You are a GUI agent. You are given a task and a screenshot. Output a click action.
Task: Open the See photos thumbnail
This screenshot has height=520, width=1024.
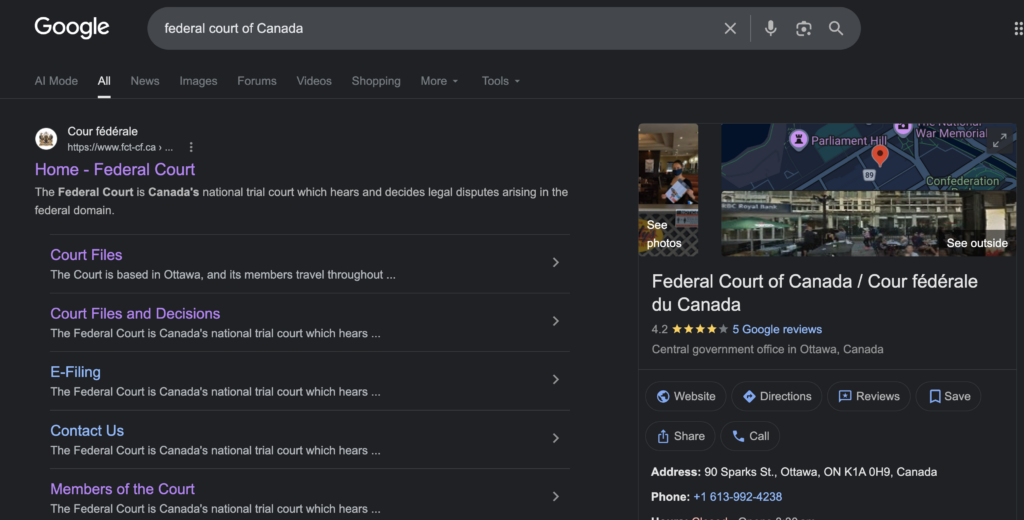(668, 189)
